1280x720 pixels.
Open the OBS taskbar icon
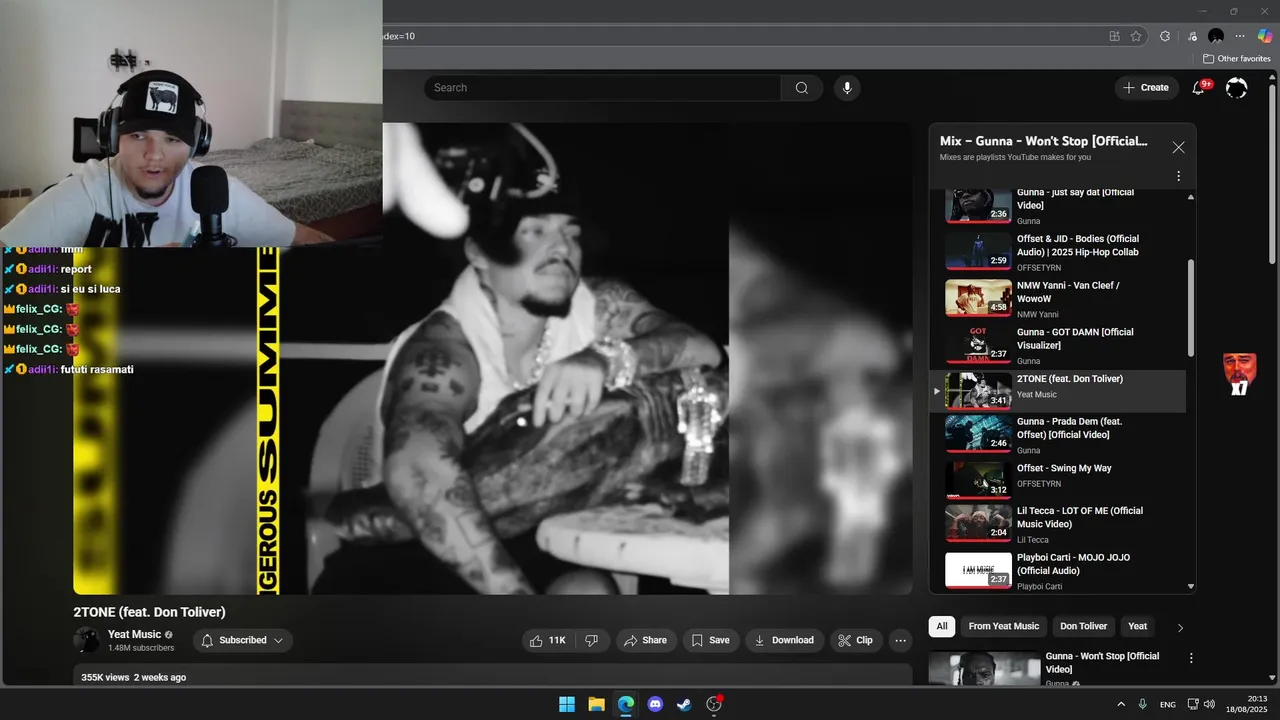coord(714,704)
